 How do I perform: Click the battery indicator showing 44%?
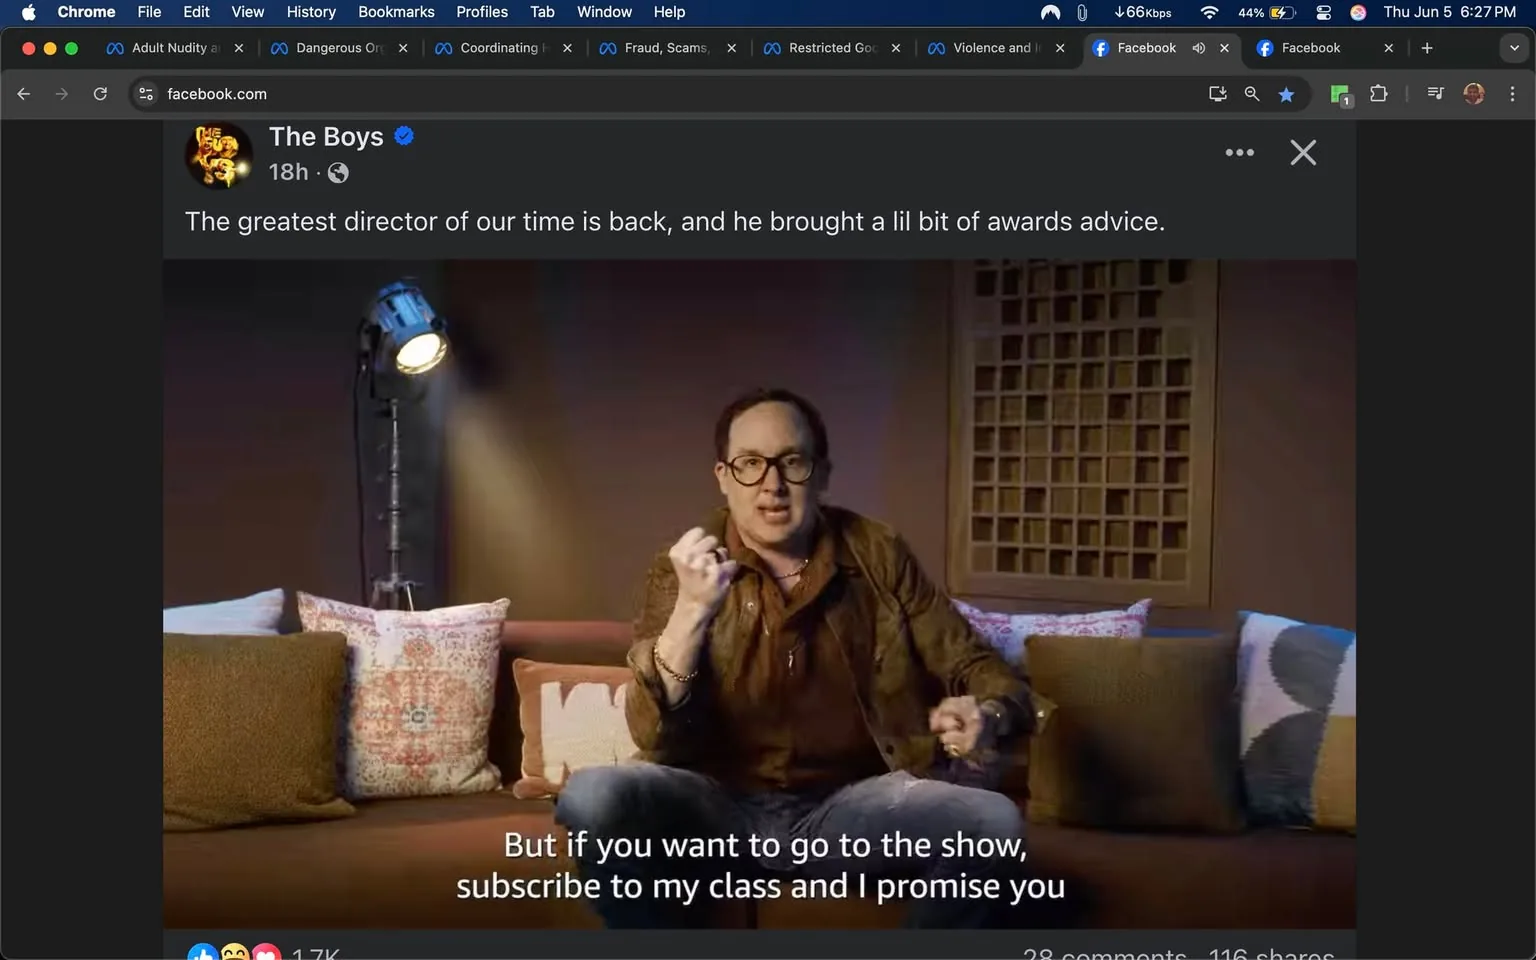point(1267,12)
